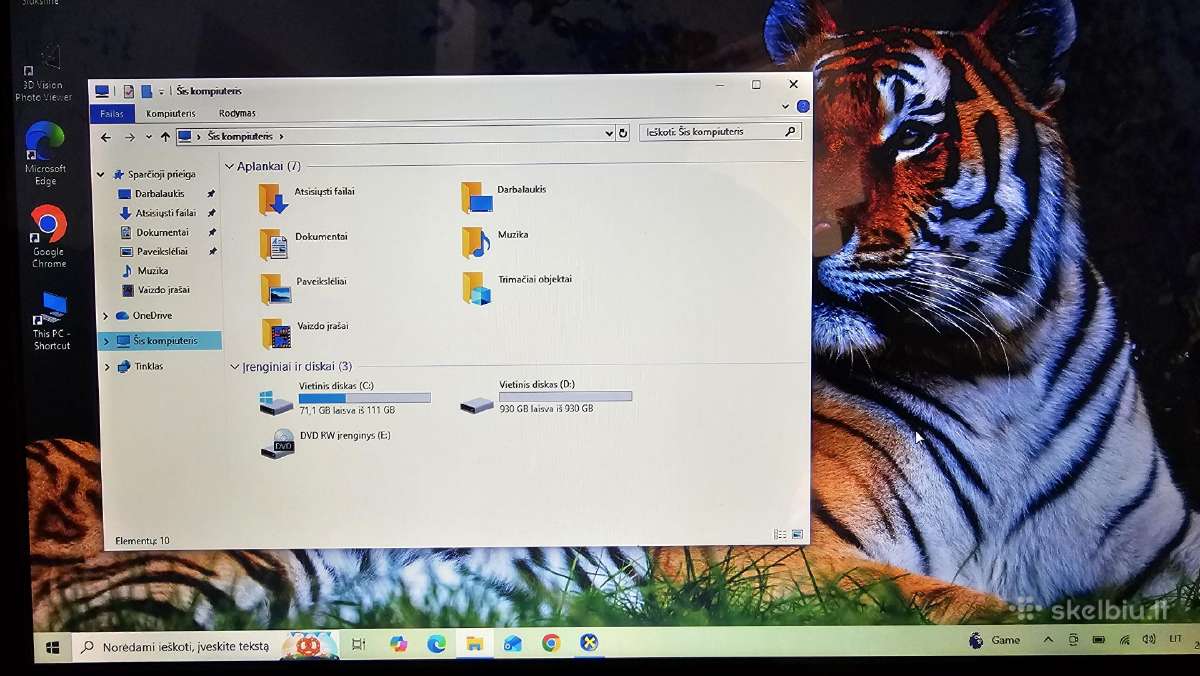The height and width of the screenshot is (676, 1200).
Task: Open the Kompiuteris ribbon tab
Action: coord(171,114)
